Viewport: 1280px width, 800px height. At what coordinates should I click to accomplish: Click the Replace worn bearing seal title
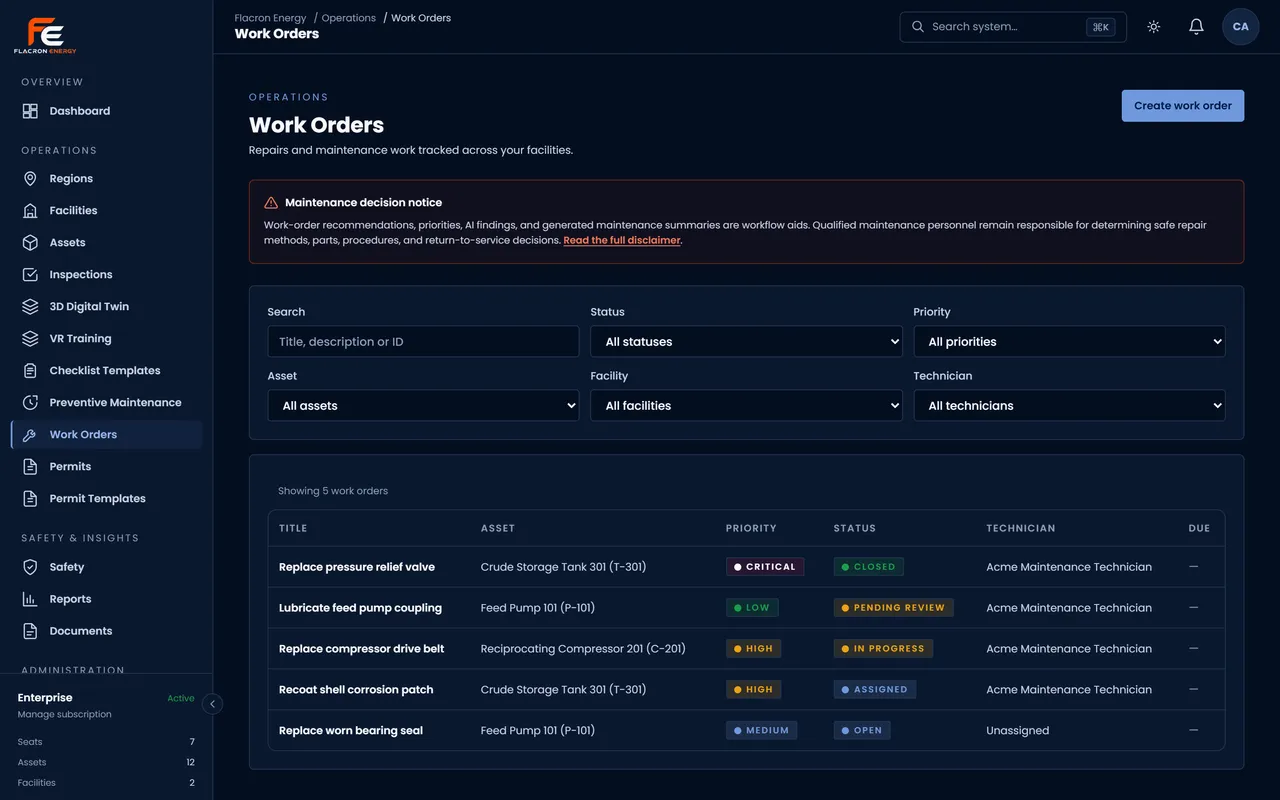pyautogui.click(x=351, y=731)
